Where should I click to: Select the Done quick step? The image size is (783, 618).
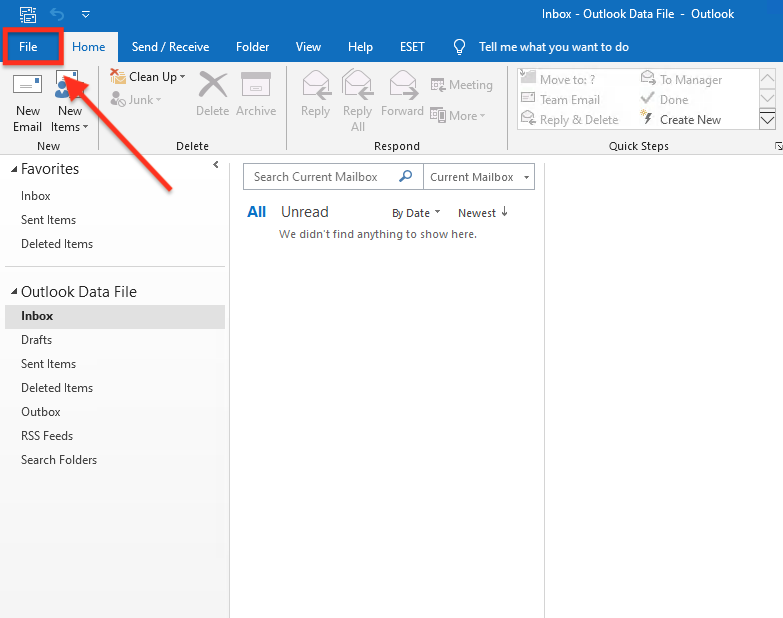pyautogui.click(x=665, y=100)
